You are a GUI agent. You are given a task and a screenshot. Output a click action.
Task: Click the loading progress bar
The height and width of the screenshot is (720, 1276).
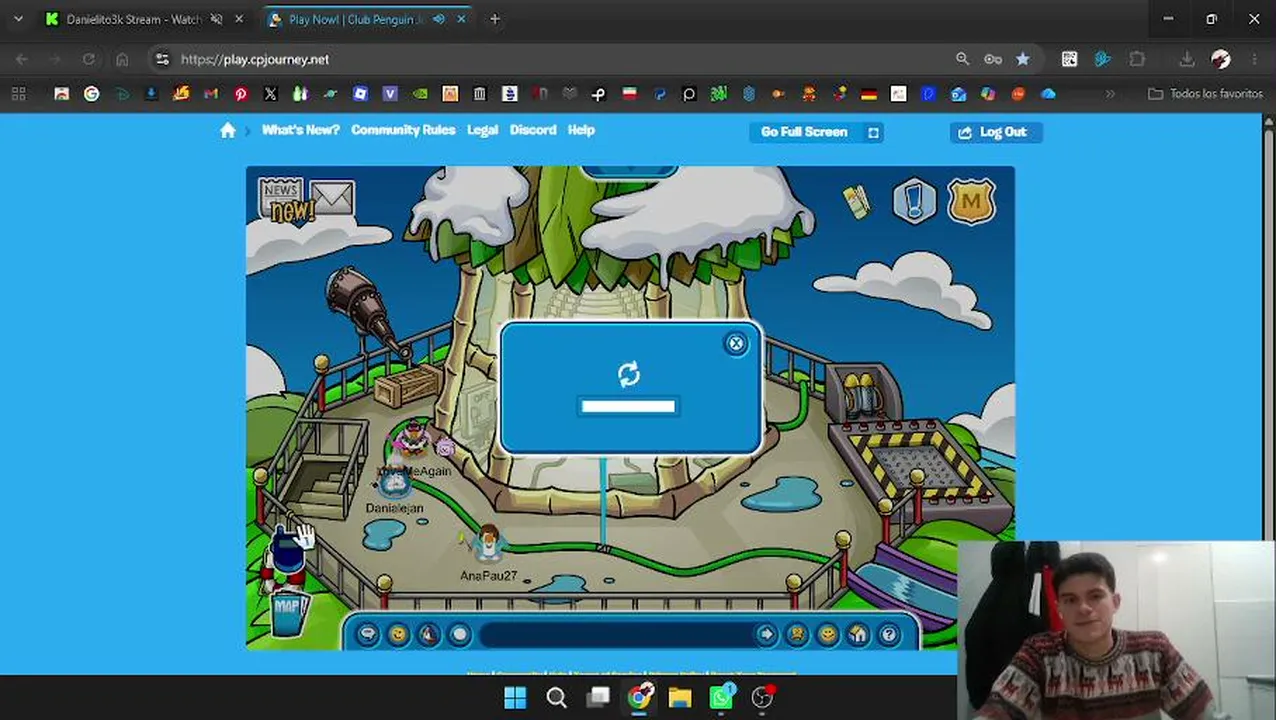tap(628, 406)
